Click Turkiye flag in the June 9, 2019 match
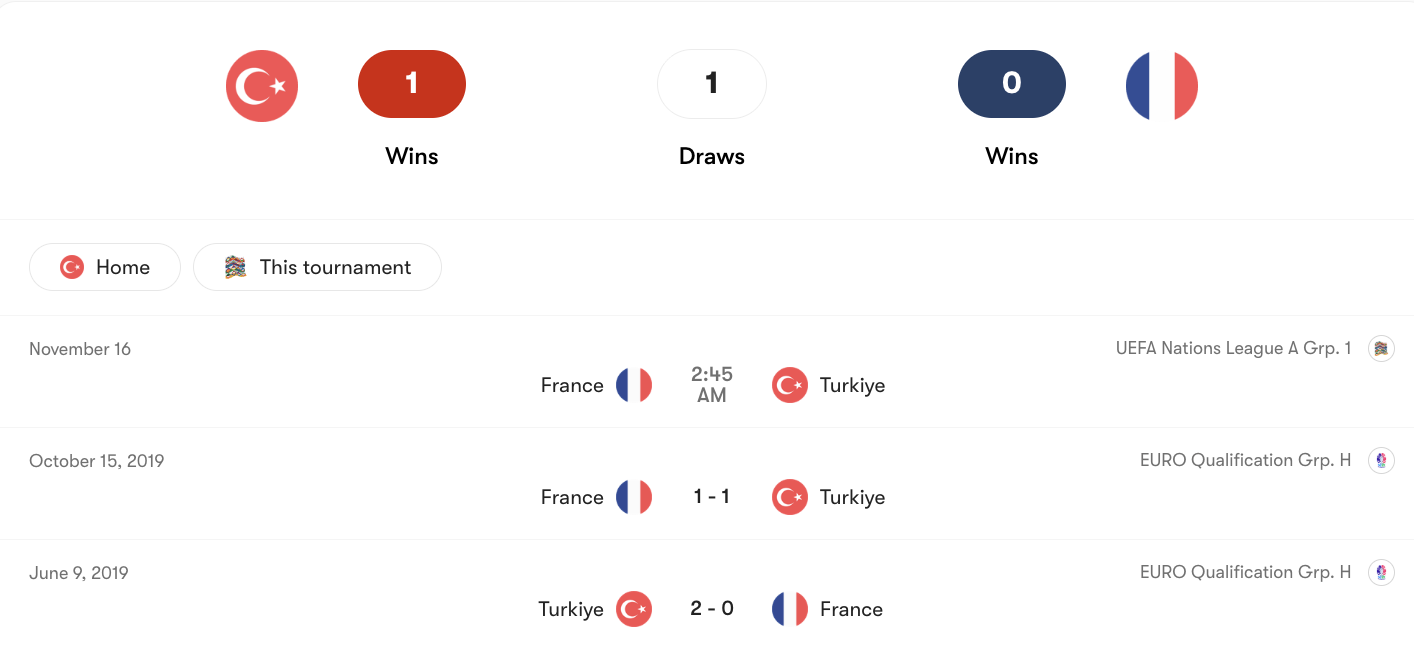Viewport: 1414px width, 646px height. (634, 609)
